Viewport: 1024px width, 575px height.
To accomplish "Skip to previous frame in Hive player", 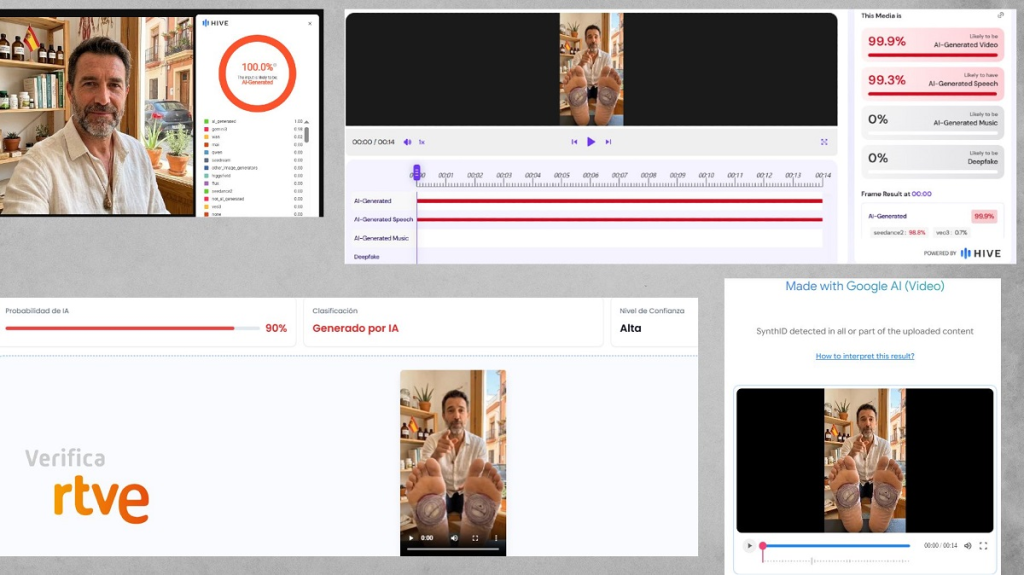I will [574, 142].
